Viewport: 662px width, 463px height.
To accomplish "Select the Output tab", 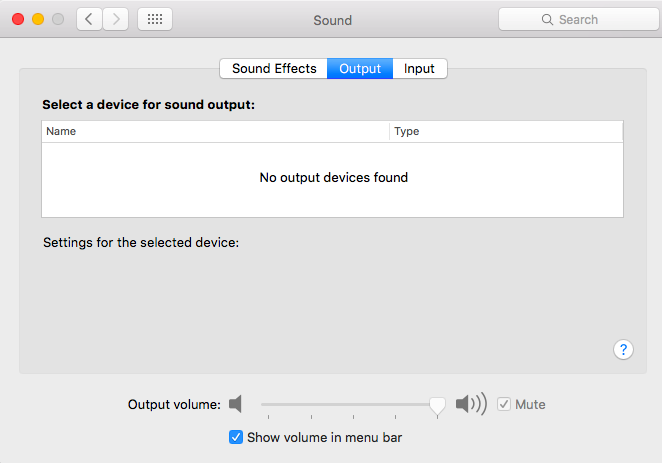I will click(x=360, y=68).
